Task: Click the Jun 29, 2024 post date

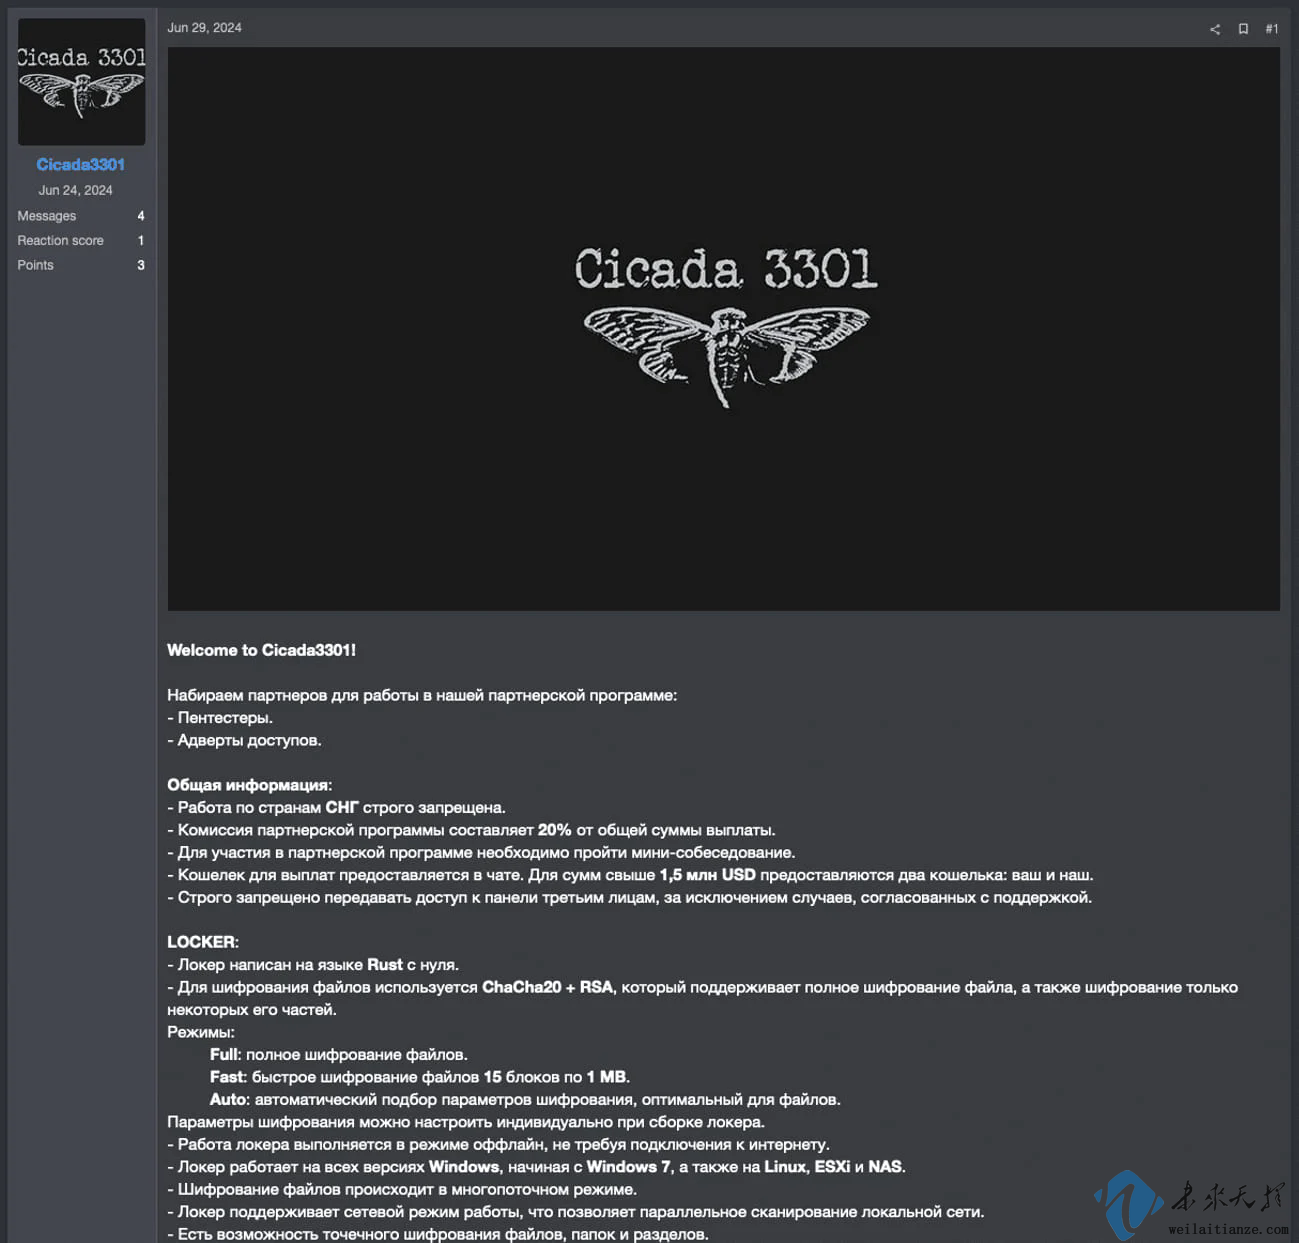Action: 204,28
